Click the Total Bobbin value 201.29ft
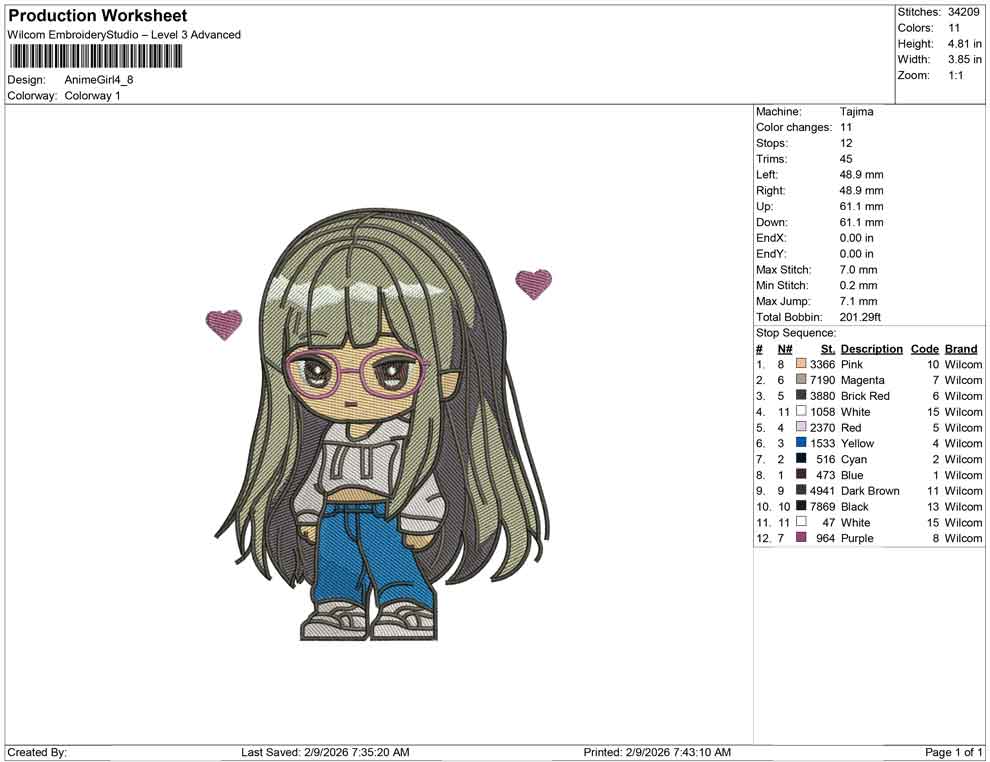990x762 pixels. 861,317
